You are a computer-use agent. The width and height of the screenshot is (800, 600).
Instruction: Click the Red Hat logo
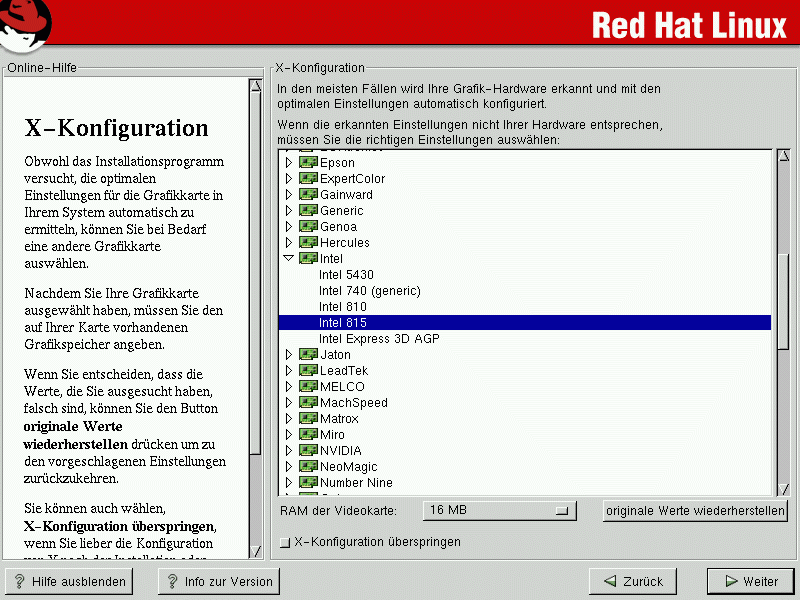[x=27, y=25]
